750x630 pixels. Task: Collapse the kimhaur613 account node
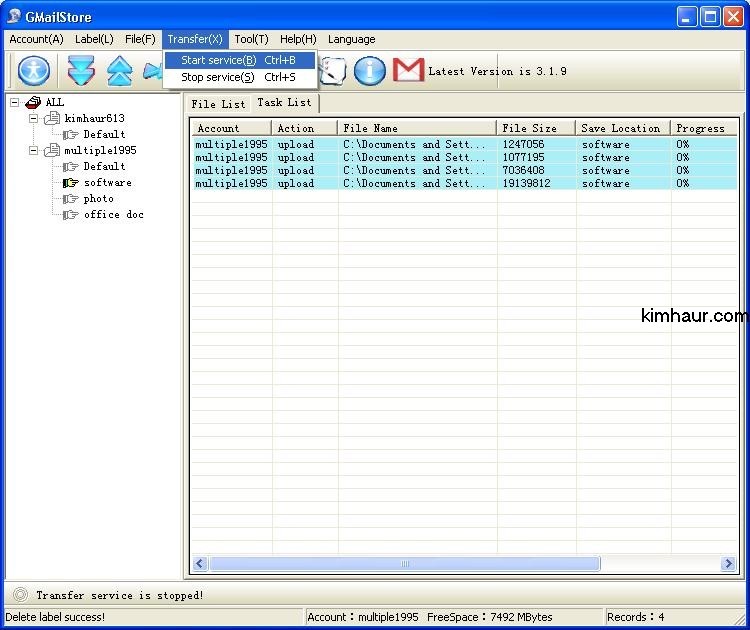tap(33, 118)
